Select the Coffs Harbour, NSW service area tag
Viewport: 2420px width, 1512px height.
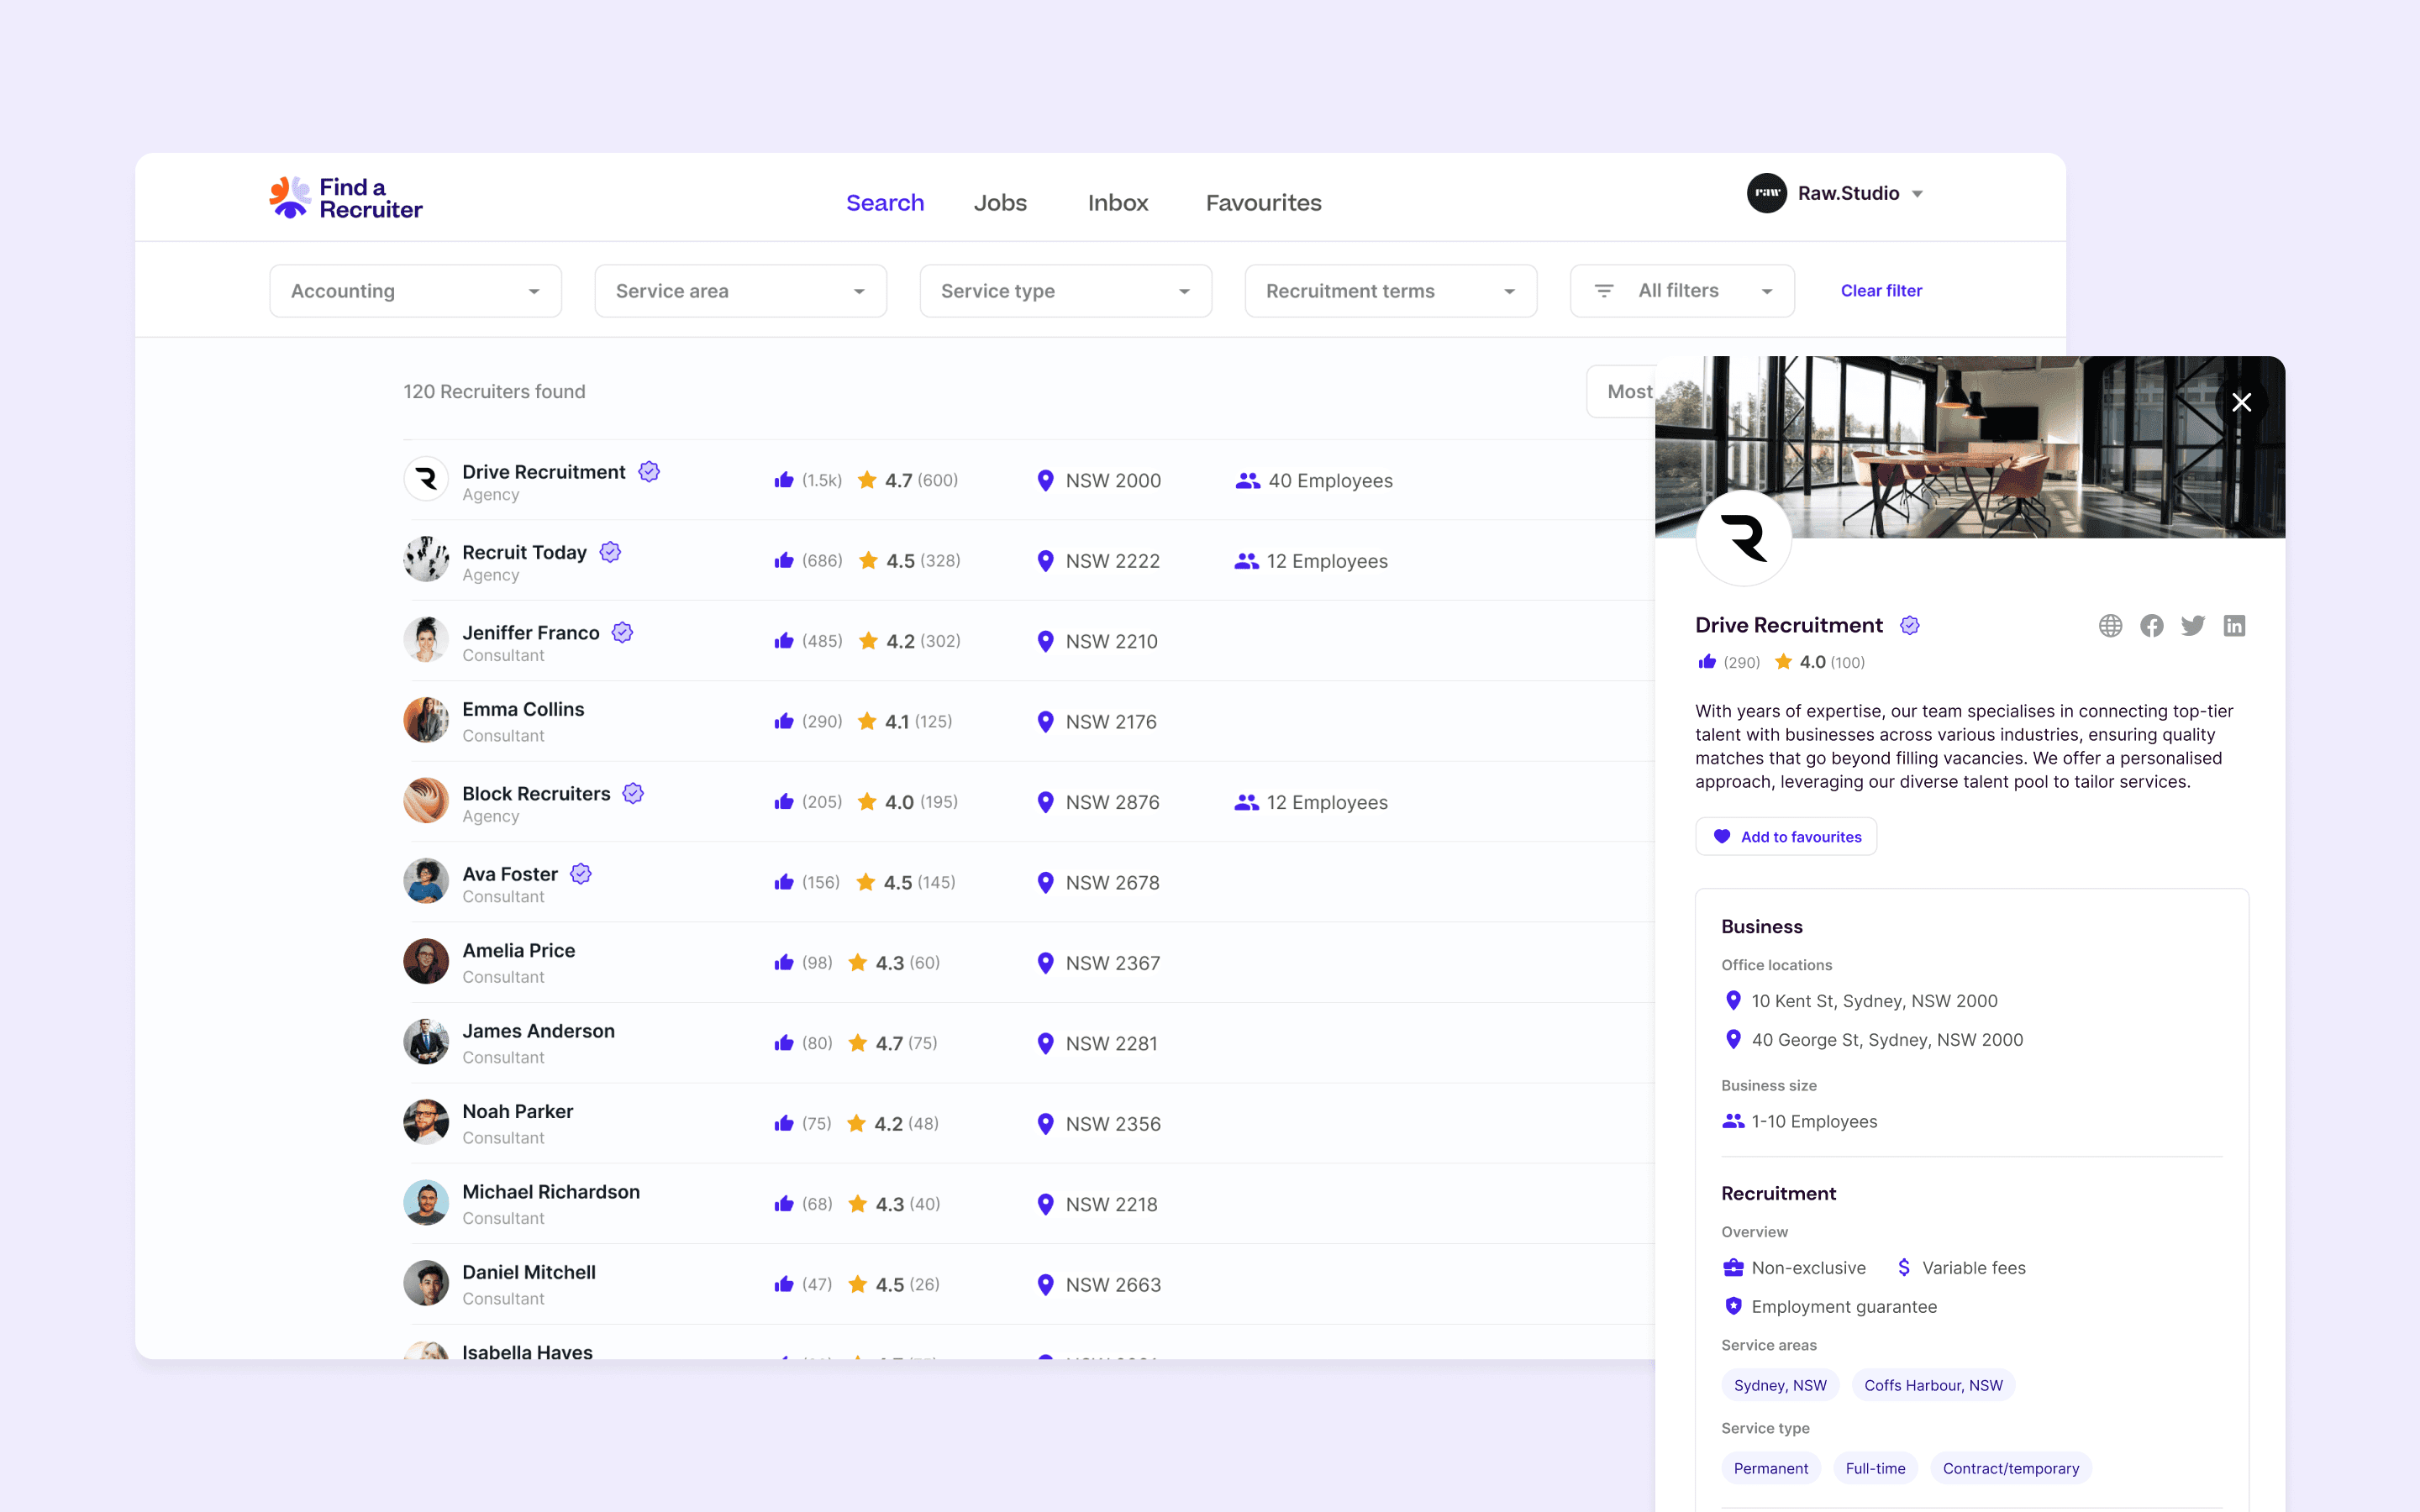click(x=1933, y=1385)
